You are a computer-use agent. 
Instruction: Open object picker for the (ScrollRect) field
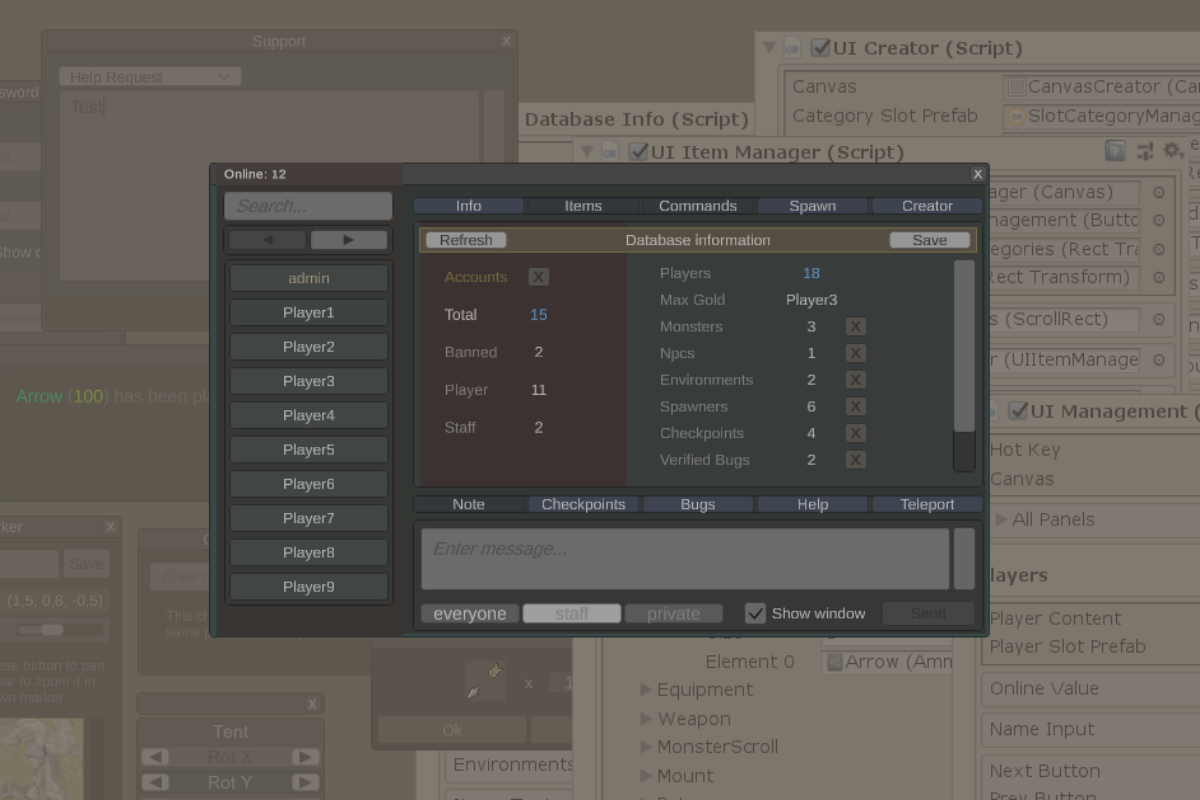coord(1159,320)
